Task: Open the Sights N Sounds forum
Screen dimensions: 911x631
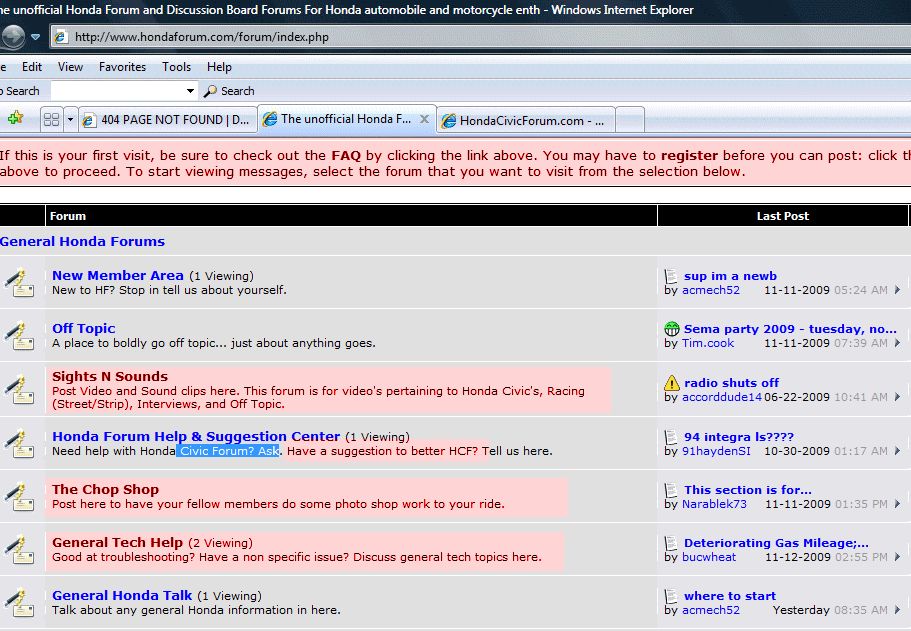Action: (110, 377)
